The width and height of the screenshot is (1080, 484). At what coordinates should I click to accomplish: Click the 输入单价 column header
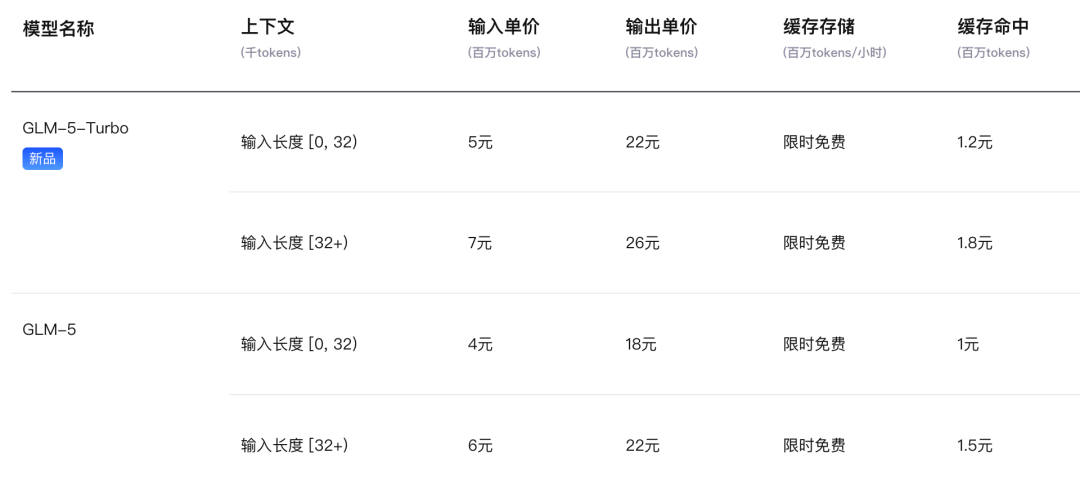501,27
